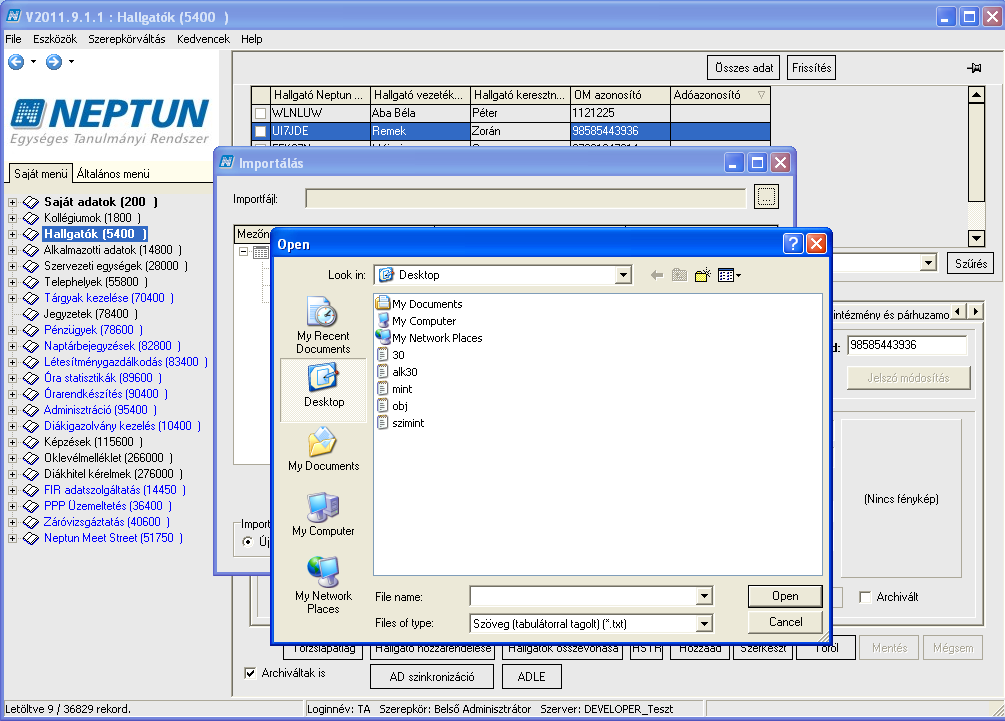Click the help question mark in Open dialog
This screenshot has height=721, width=1005.
pos(793,244)
